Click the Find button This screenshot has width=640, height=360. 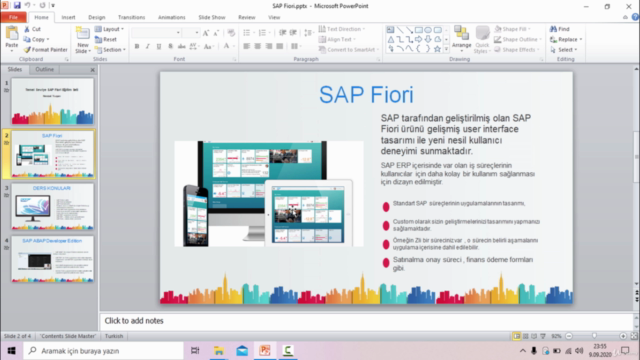[x=560, y=29]
